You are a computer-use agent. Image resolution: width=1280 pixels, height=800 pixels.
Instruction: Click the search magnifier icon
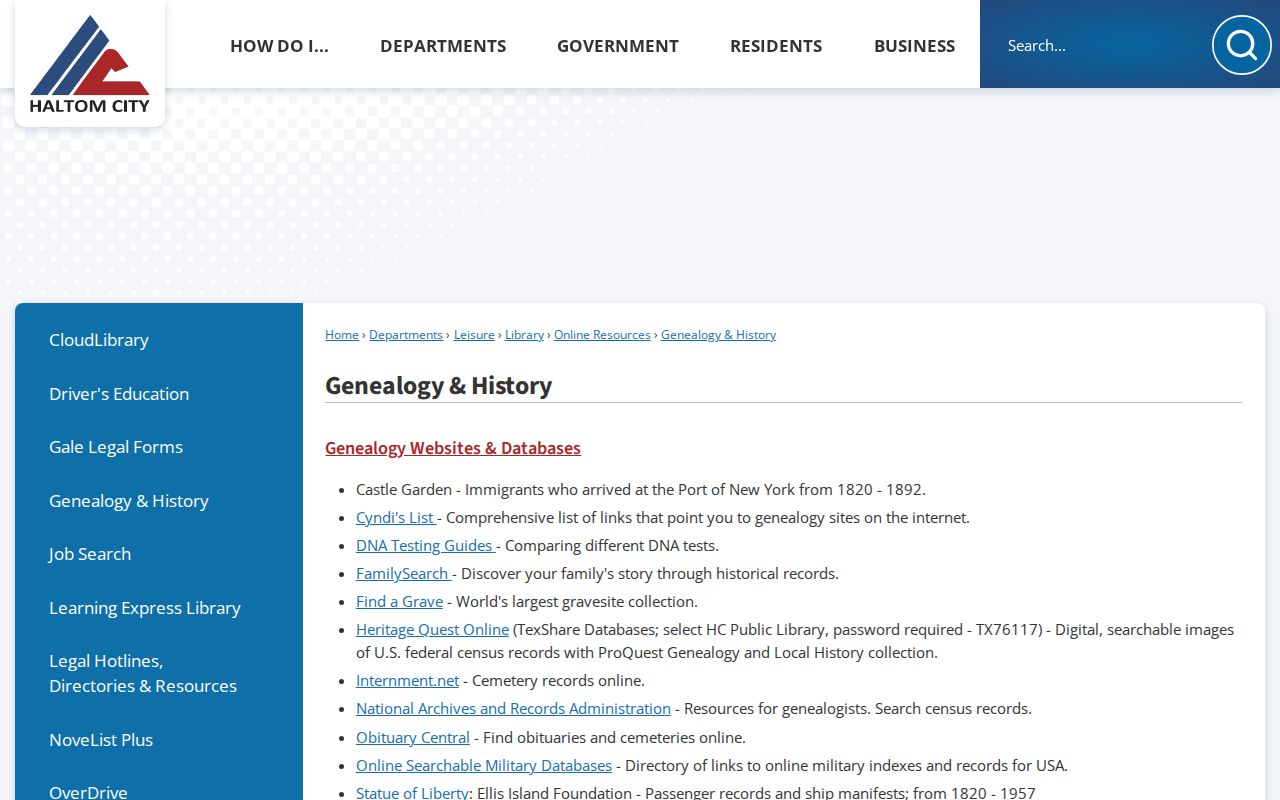pos(1241,45)
